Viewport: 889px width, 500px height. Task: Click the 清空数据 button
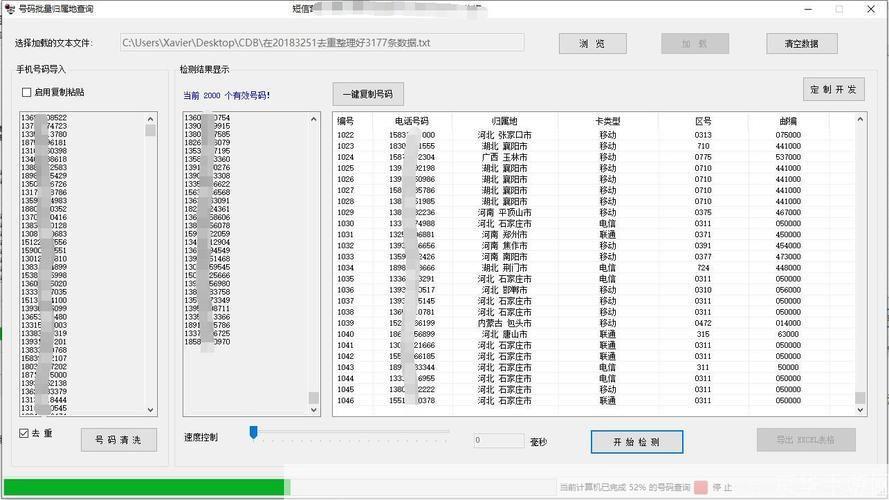pyautogui.click(x=801, y=44)
